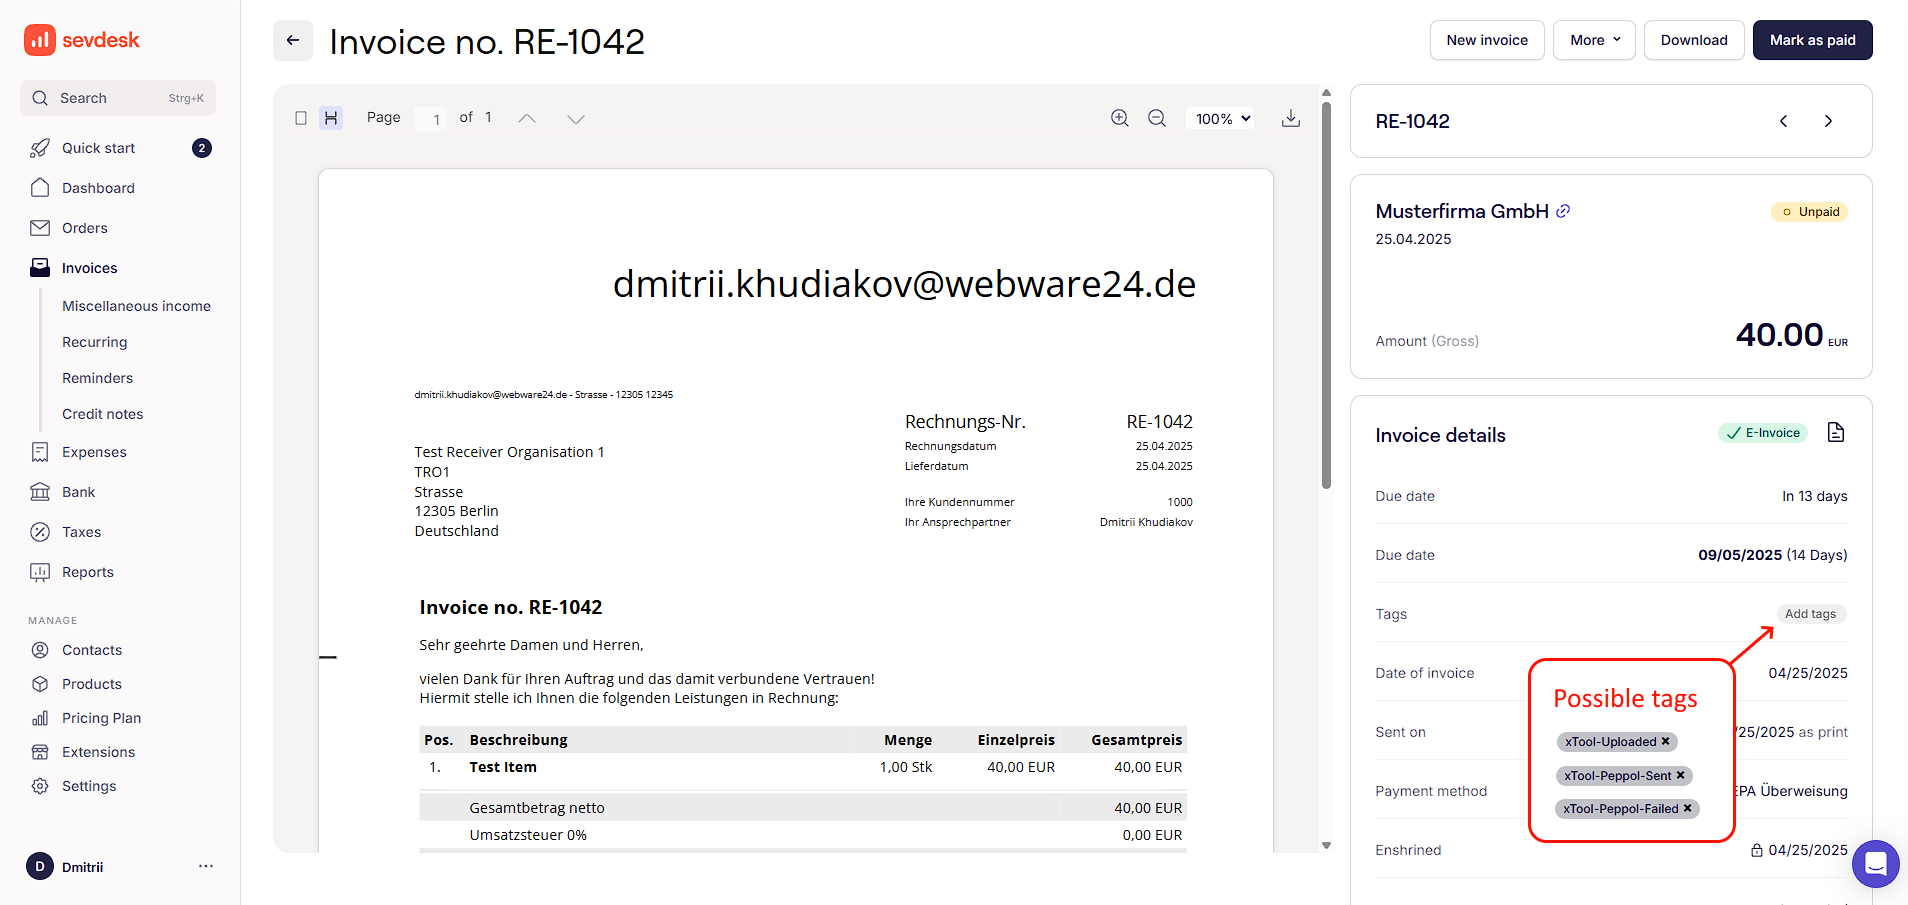This screenshot has height=905, width=1908.
Task: Click the zoom-in magnifier in the PDF toolbar
Action: pos(1119,117)
